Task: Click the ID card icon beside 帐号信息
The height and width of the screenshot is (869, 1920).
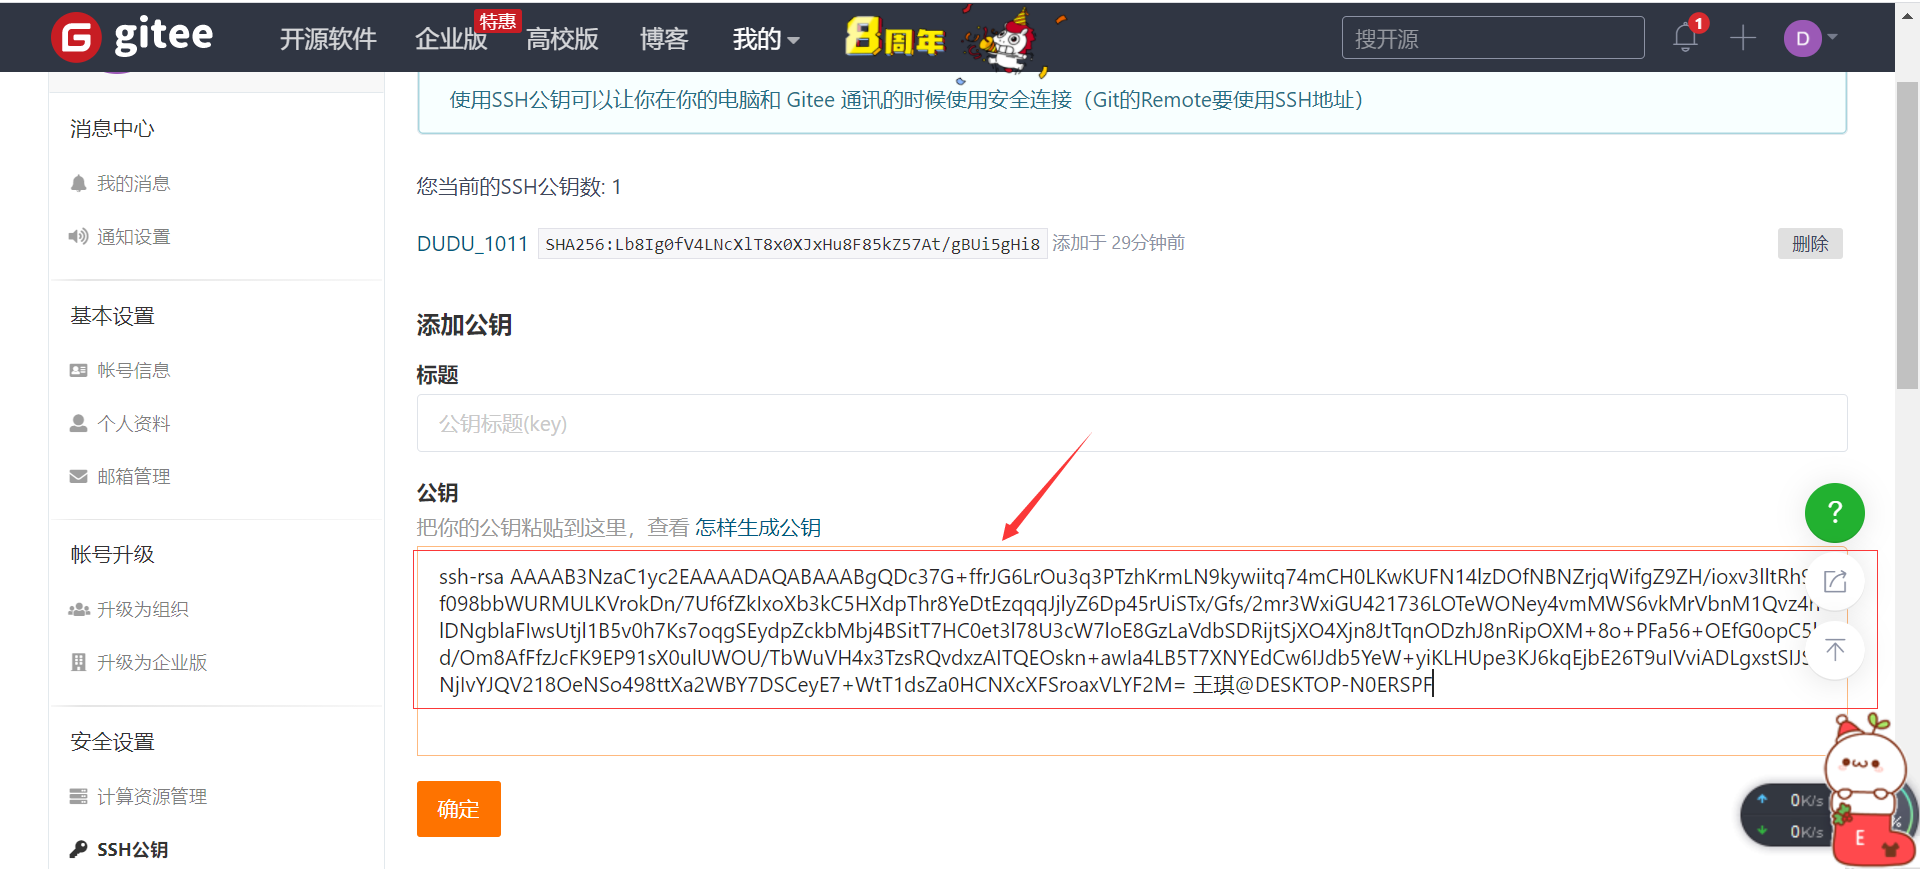Action: pyautogui.click(x=79, y=370)
